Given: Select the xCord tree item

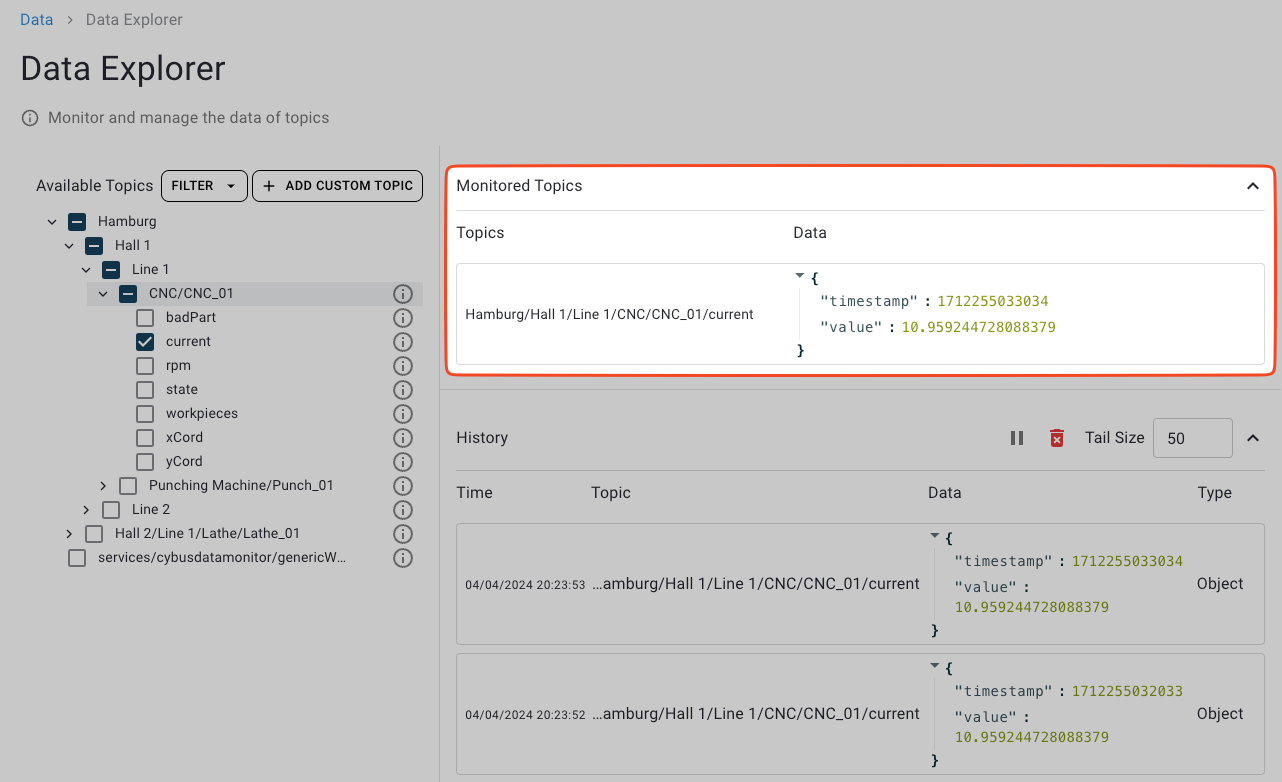Looking at the screenshot, I should tap(184, 438).
